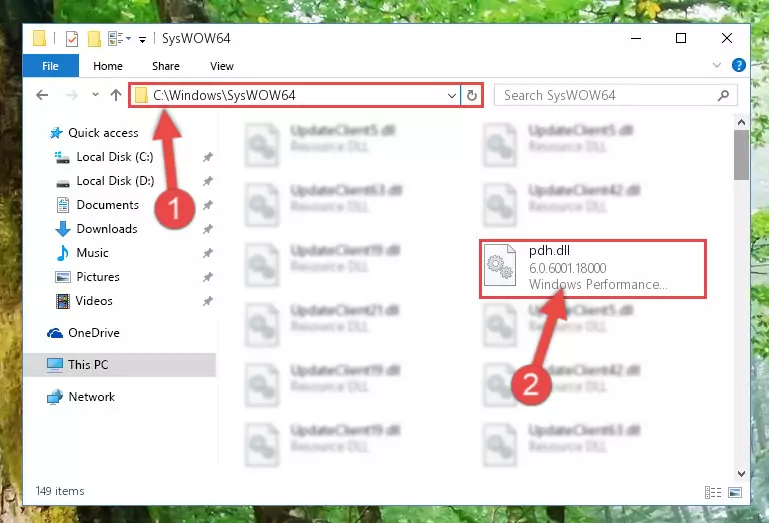Click the New Folder quick access icon
Viewport: 769px width, 523px height.
94,38
